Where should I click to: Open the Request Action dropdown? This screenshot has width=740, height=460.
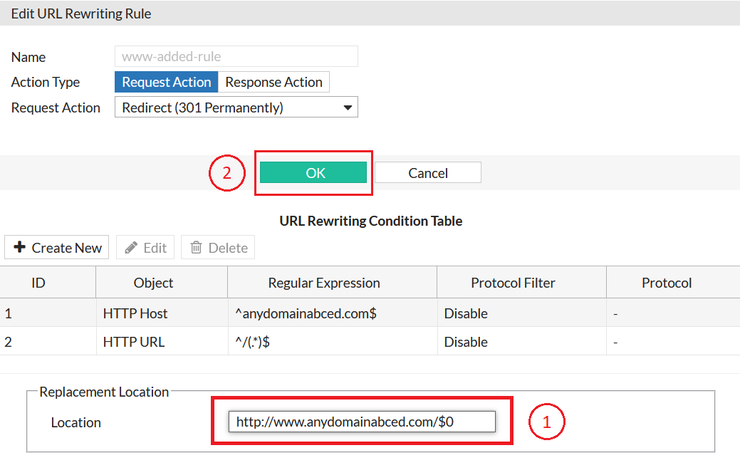[236, 107]
